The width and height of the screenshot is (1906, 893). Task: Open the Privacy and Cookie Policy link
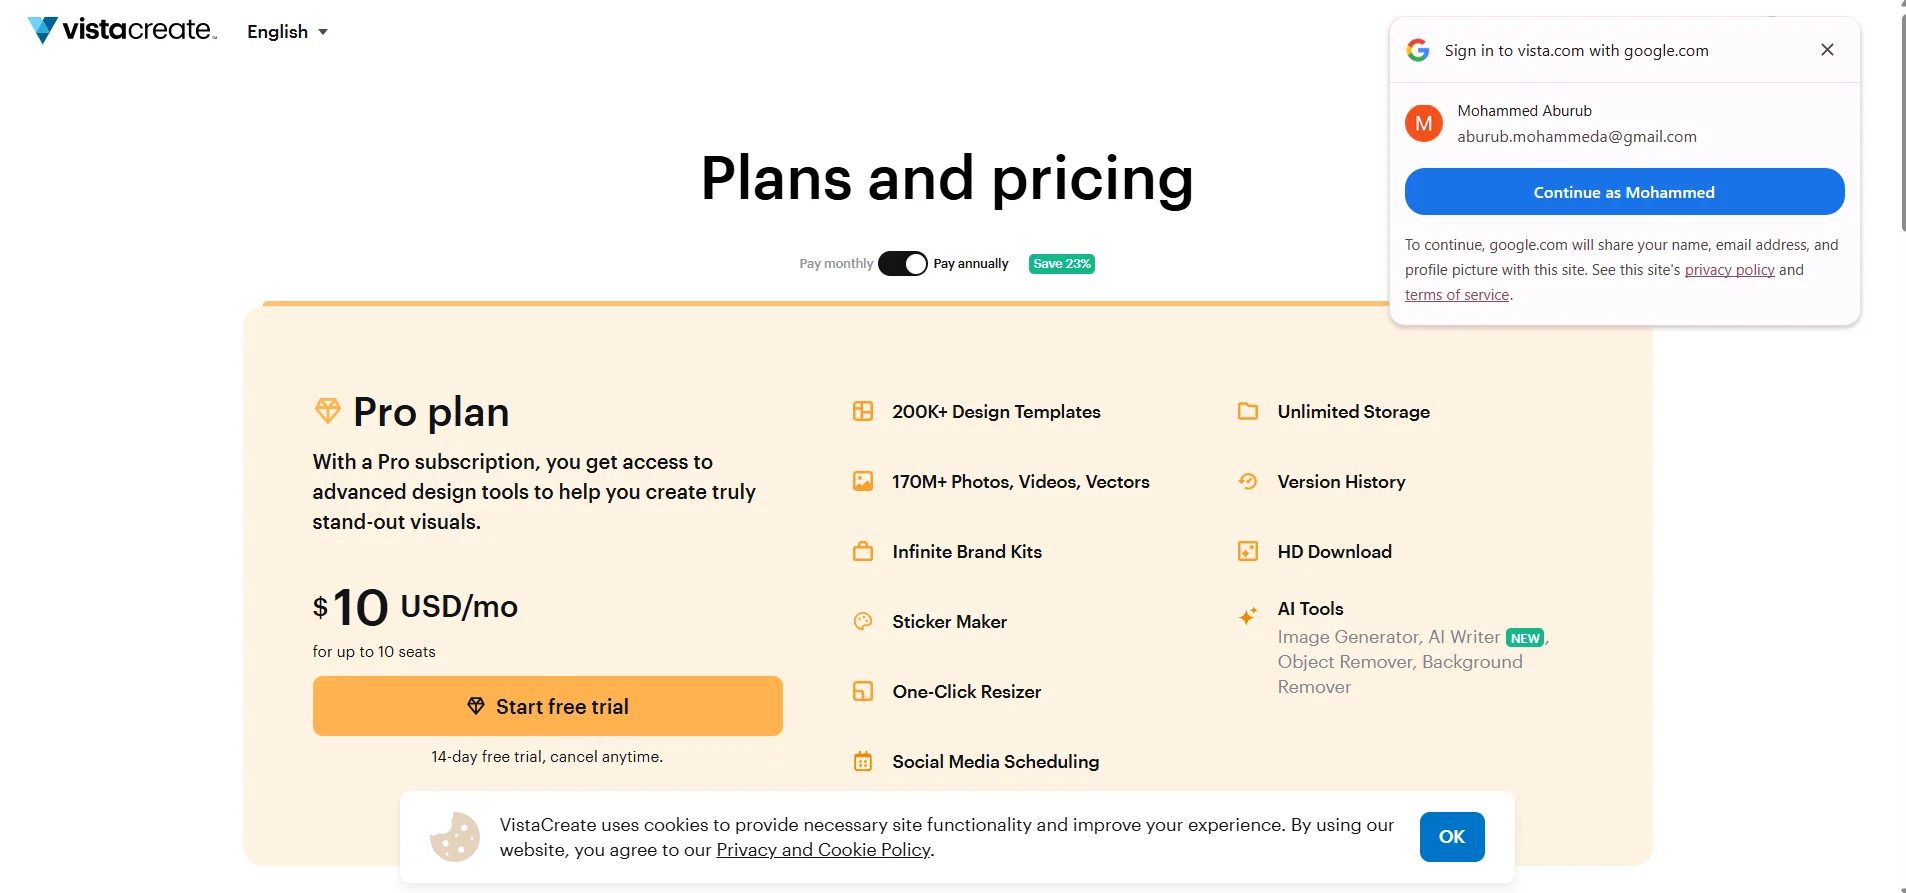[824, 850]
